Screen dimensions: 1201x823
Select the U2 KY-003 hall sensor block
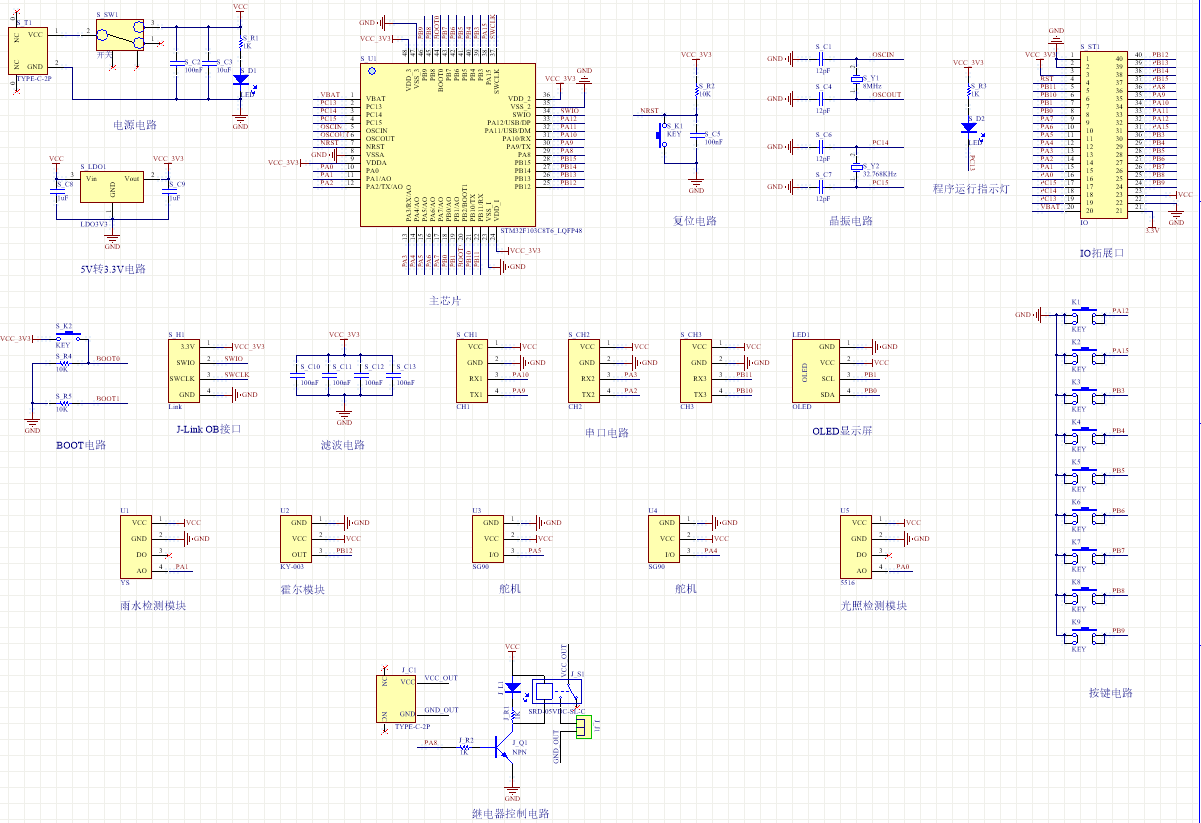coord(298,539)
